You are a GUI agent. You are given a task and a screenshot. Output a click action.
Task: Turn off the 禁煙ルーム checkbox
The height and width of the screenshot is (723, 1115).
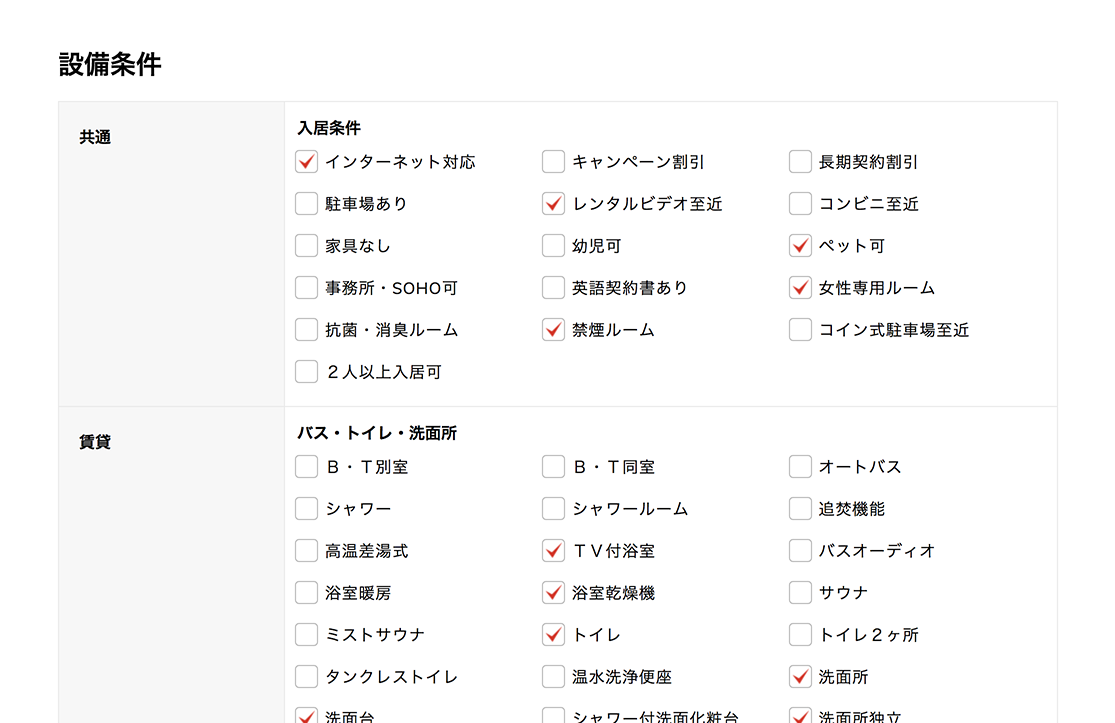(x=554, y=330)
